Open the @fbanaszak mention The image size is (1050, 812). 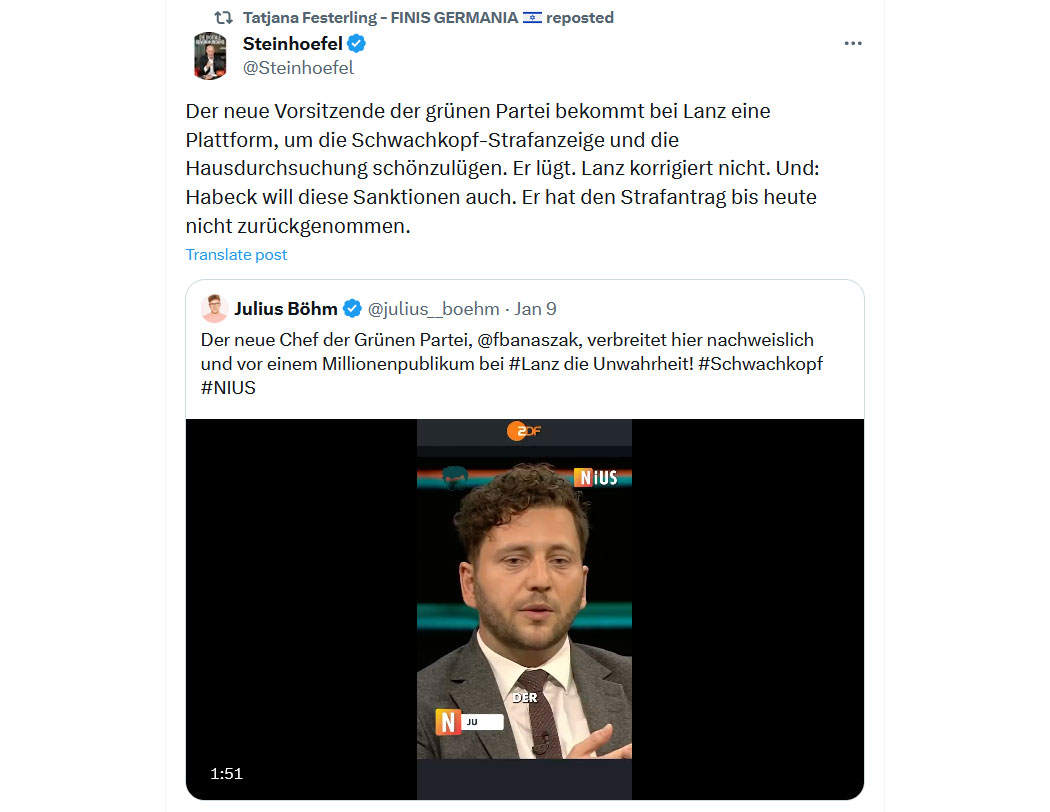(x=529, y=340)
